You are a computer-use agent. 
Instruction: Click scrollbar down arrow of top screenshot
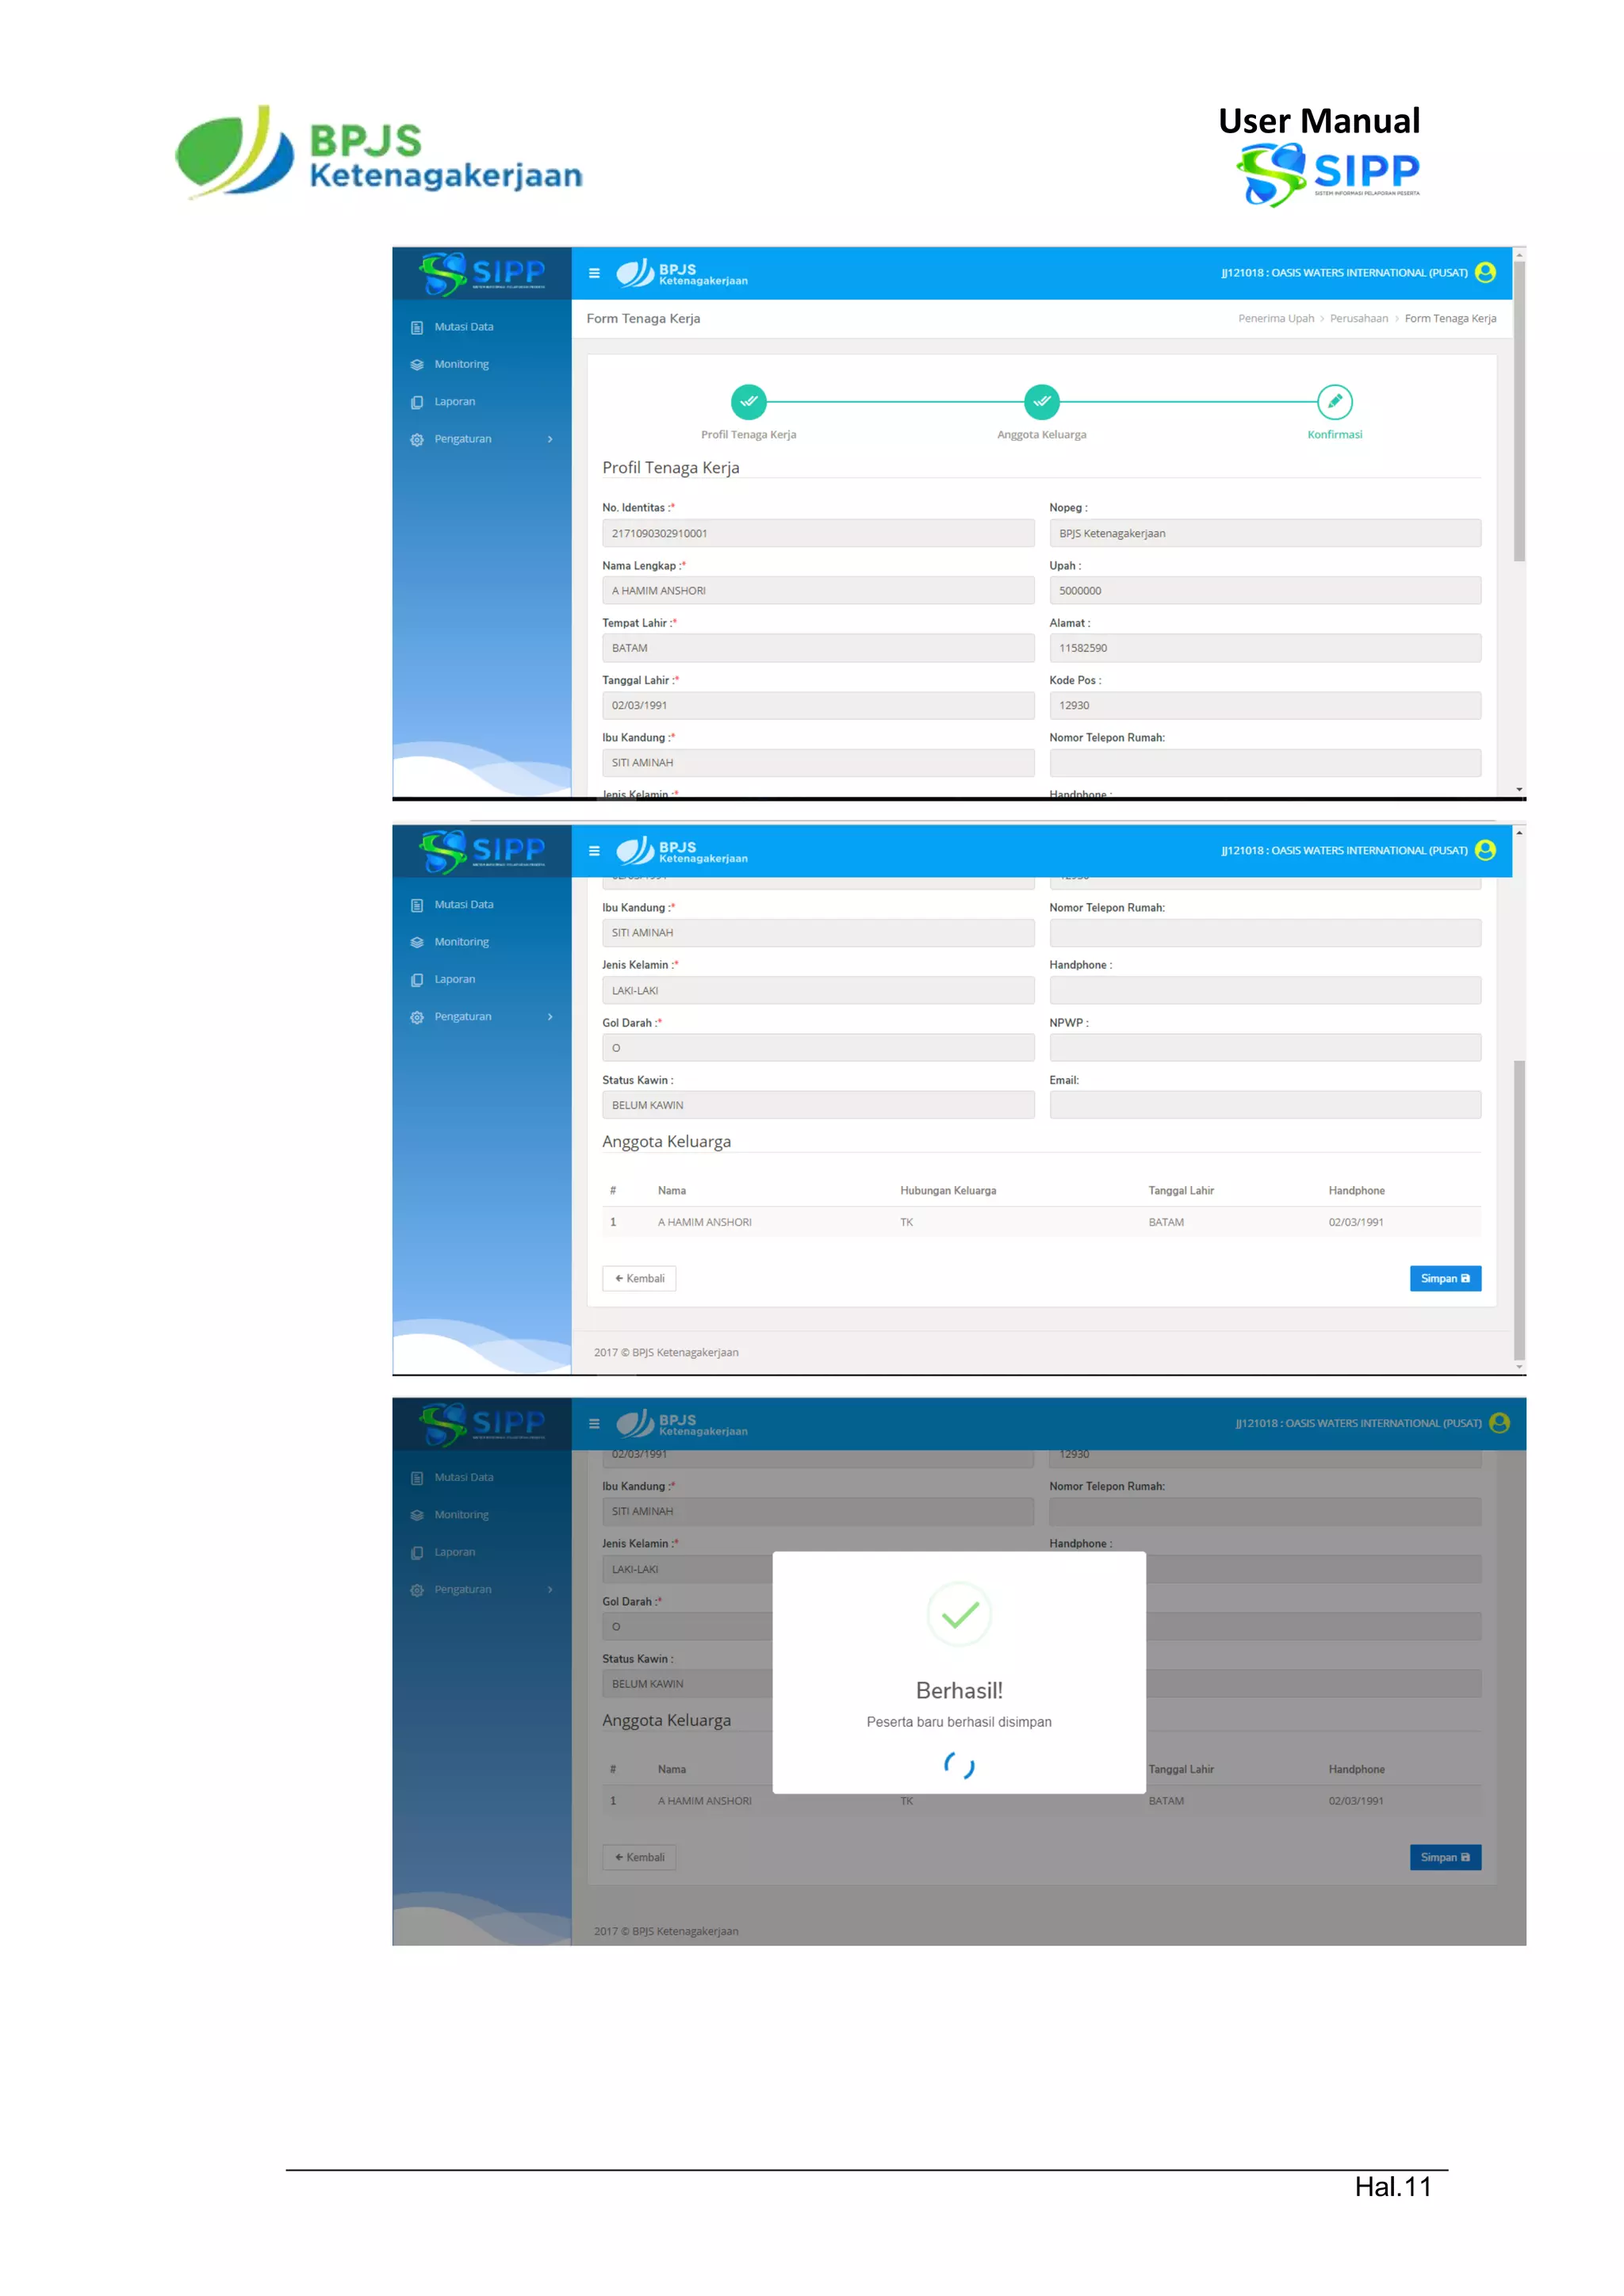coord(1519,789)
